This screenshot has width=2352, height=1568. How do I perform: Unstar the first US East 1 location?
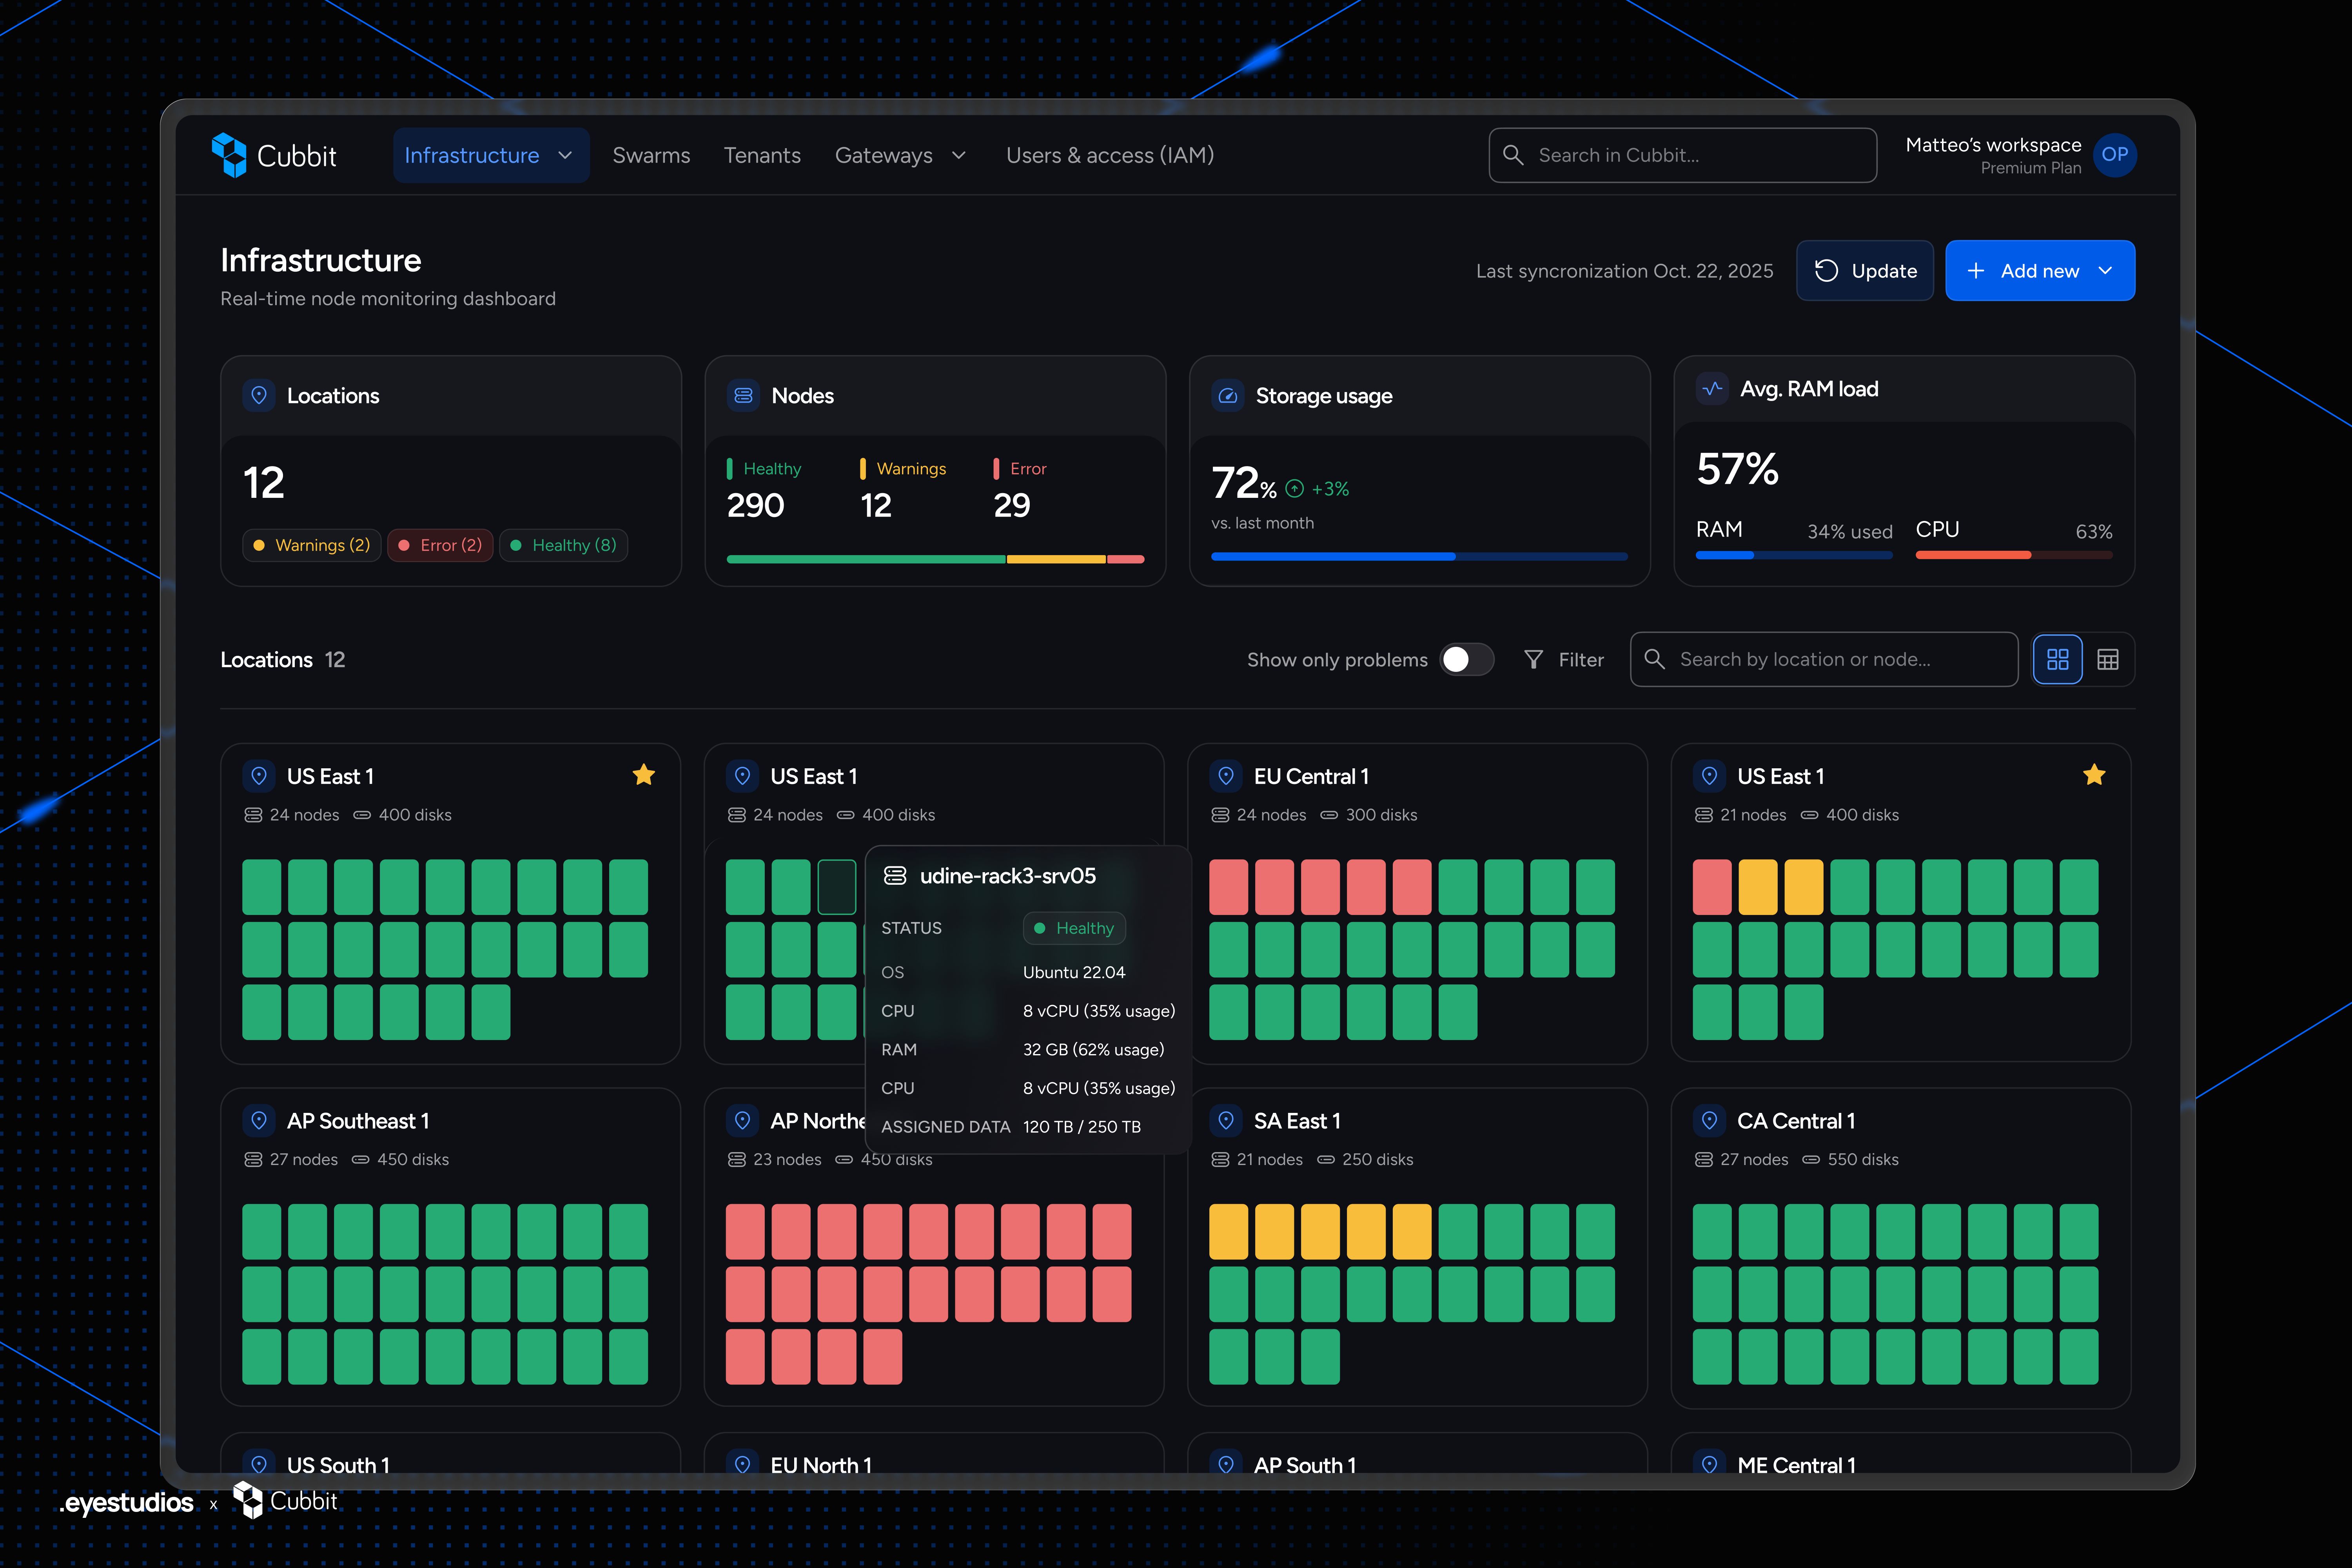tap(644, 775)
